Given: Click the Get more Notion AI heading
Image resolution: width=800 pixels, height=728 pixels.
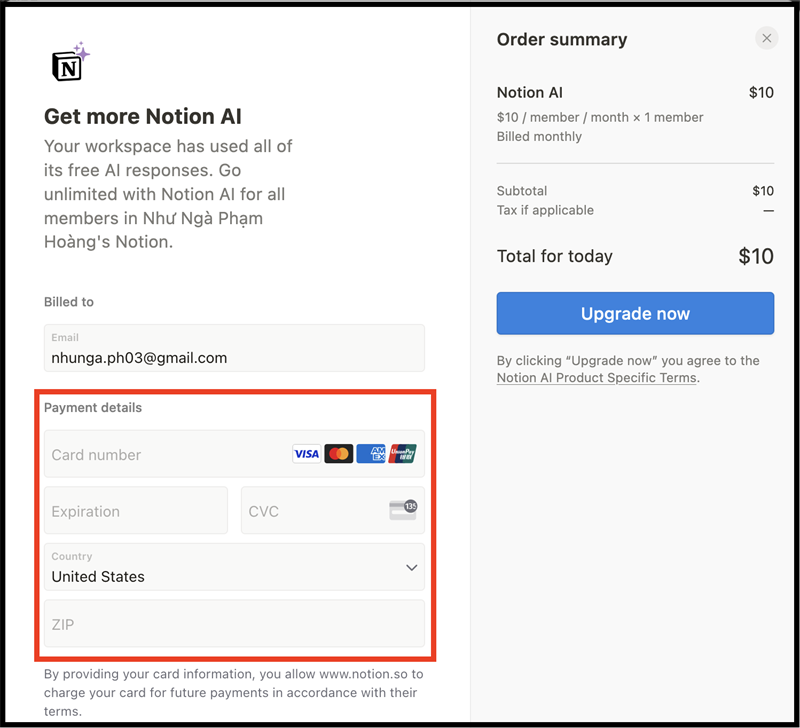Looking at the screenshot, I should [143, 116].
